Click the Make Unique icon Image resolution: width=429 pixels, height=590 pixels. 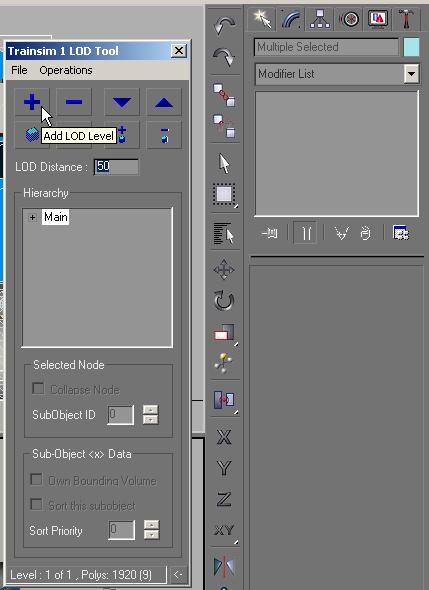(x=341, y=233)
